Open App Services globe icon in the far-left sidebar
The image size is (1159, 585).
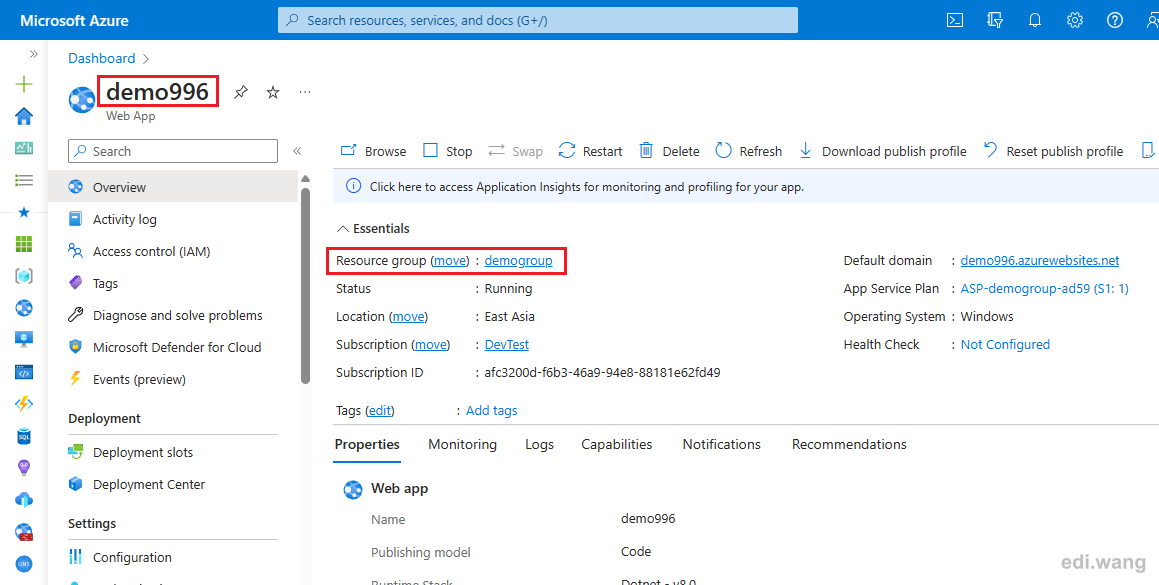(x=24, y=308)
